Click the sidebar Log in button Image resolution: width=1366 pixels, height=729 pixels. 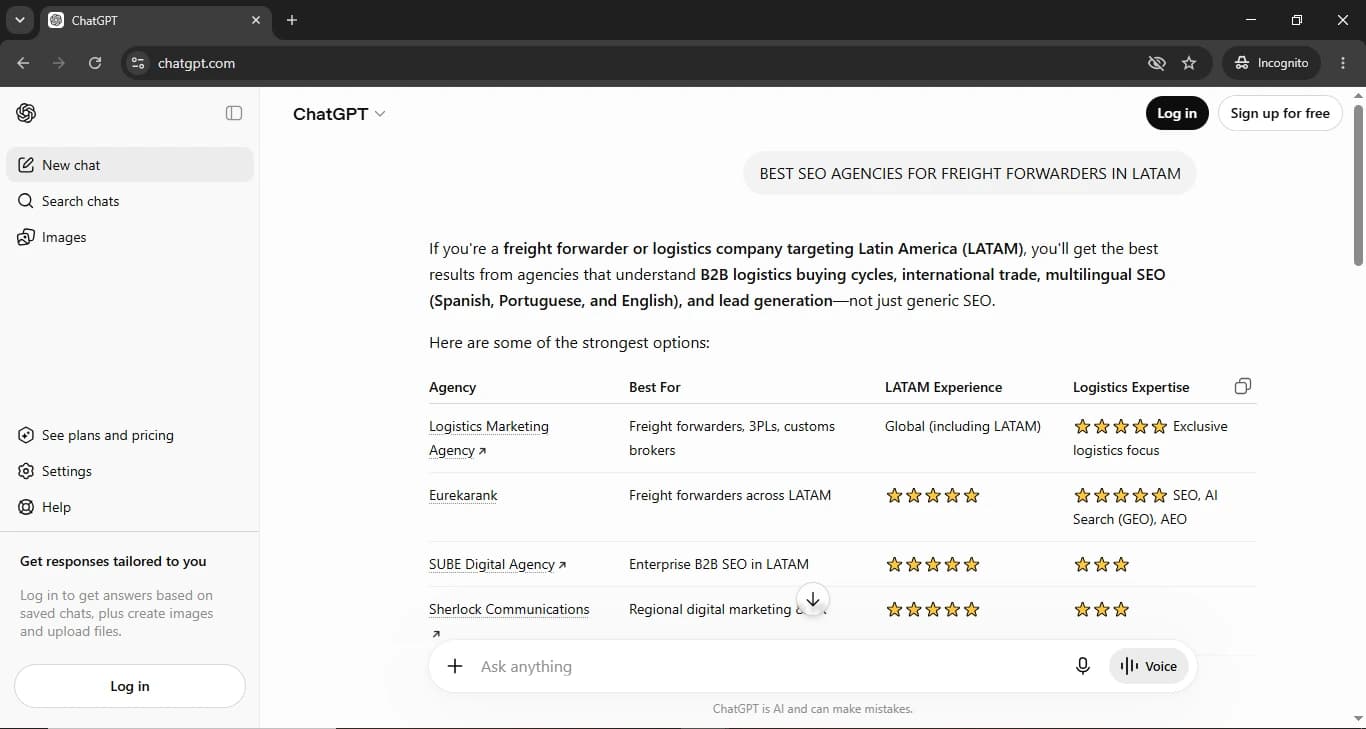130,686
